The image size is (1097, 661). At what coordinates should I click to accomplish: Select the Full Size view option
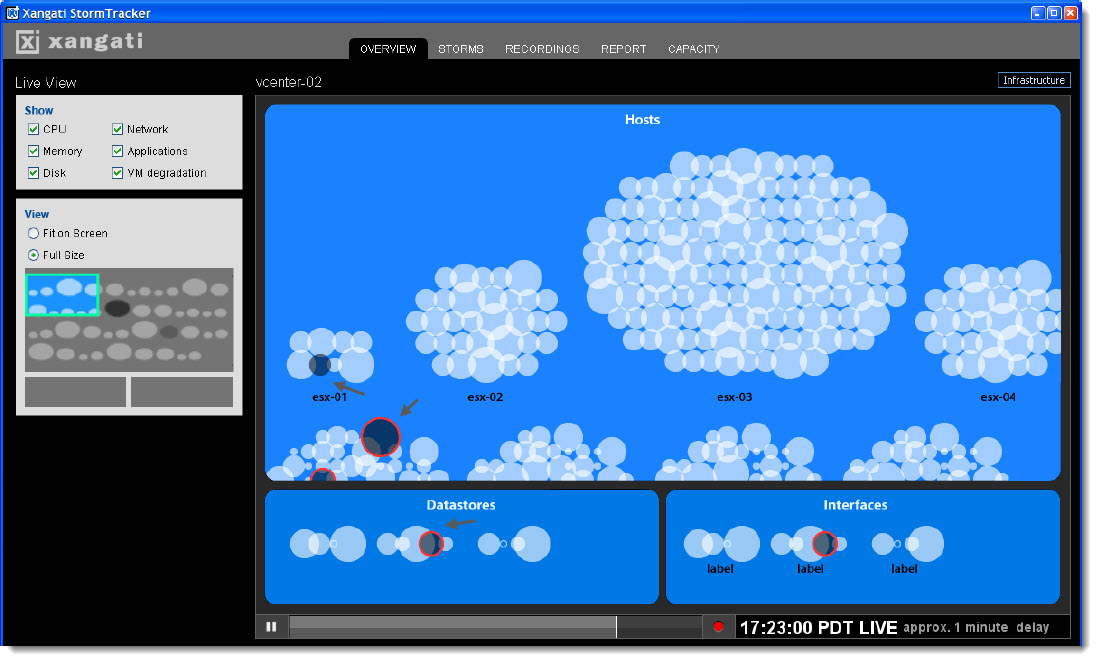click(x=33, y=255)
